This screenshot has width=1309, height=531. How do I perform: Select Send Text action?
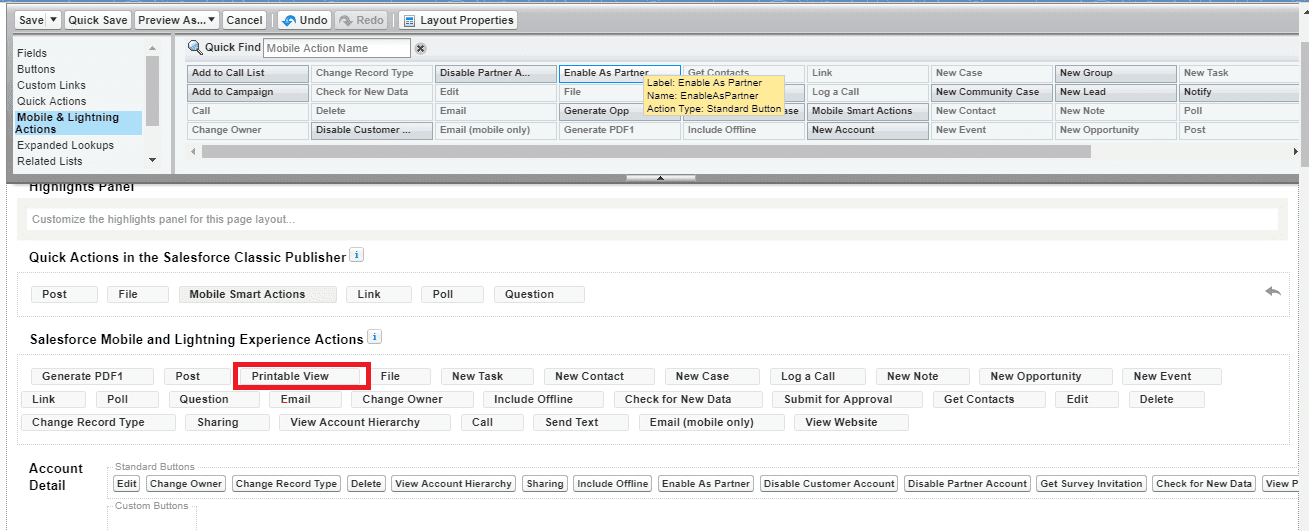click(x=581, y=422)
